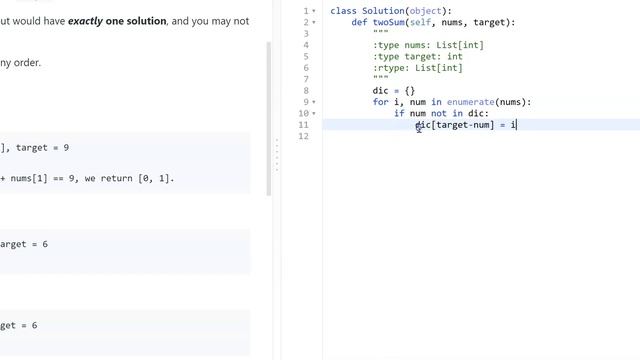Click 'Solution' in the class definition
Screen dimensions: 640x360
tap(383, 11)
